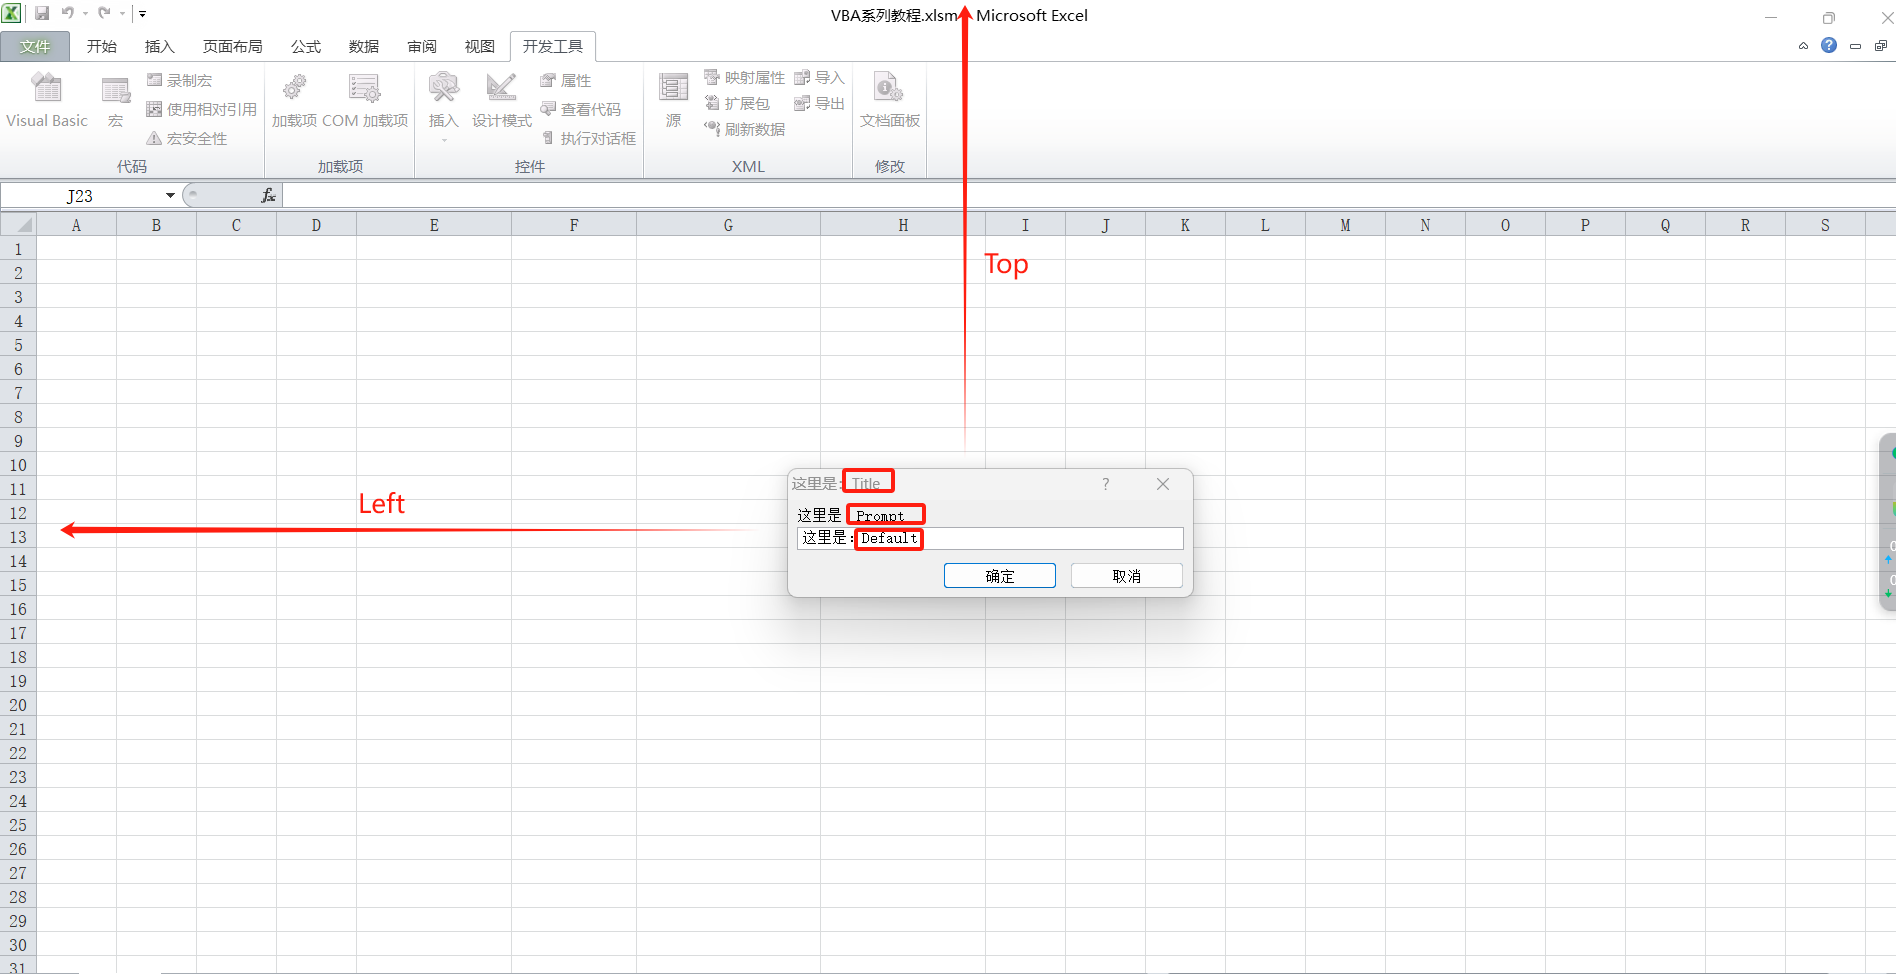Click 查看代码 view code
This screenshot has width=1896, height=974.
[581, 109]
